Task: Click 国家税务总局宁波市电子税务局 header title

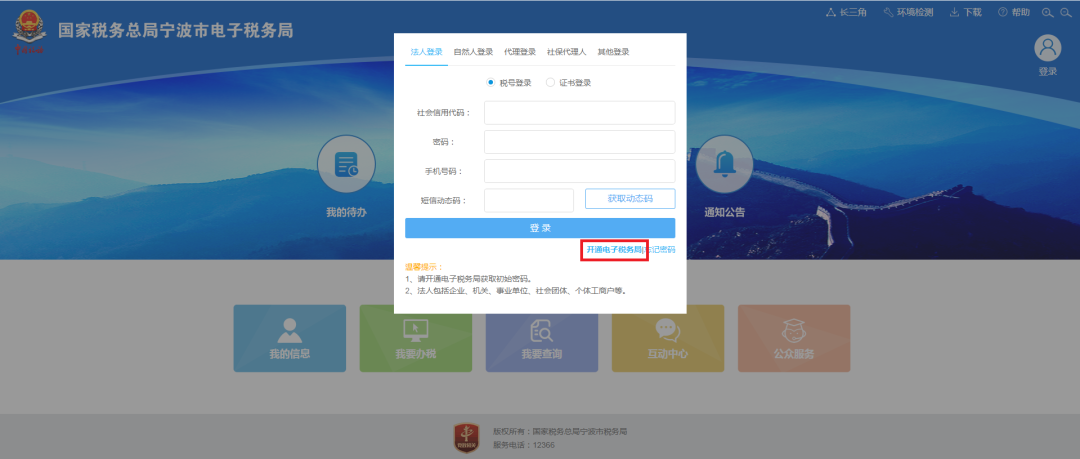Action: click(x=176, y=30)
